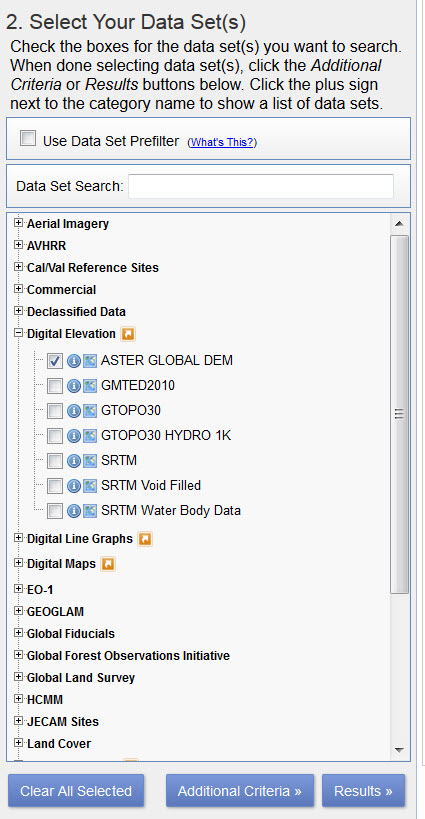Check the SRTM checkbox

pos(55,461)
